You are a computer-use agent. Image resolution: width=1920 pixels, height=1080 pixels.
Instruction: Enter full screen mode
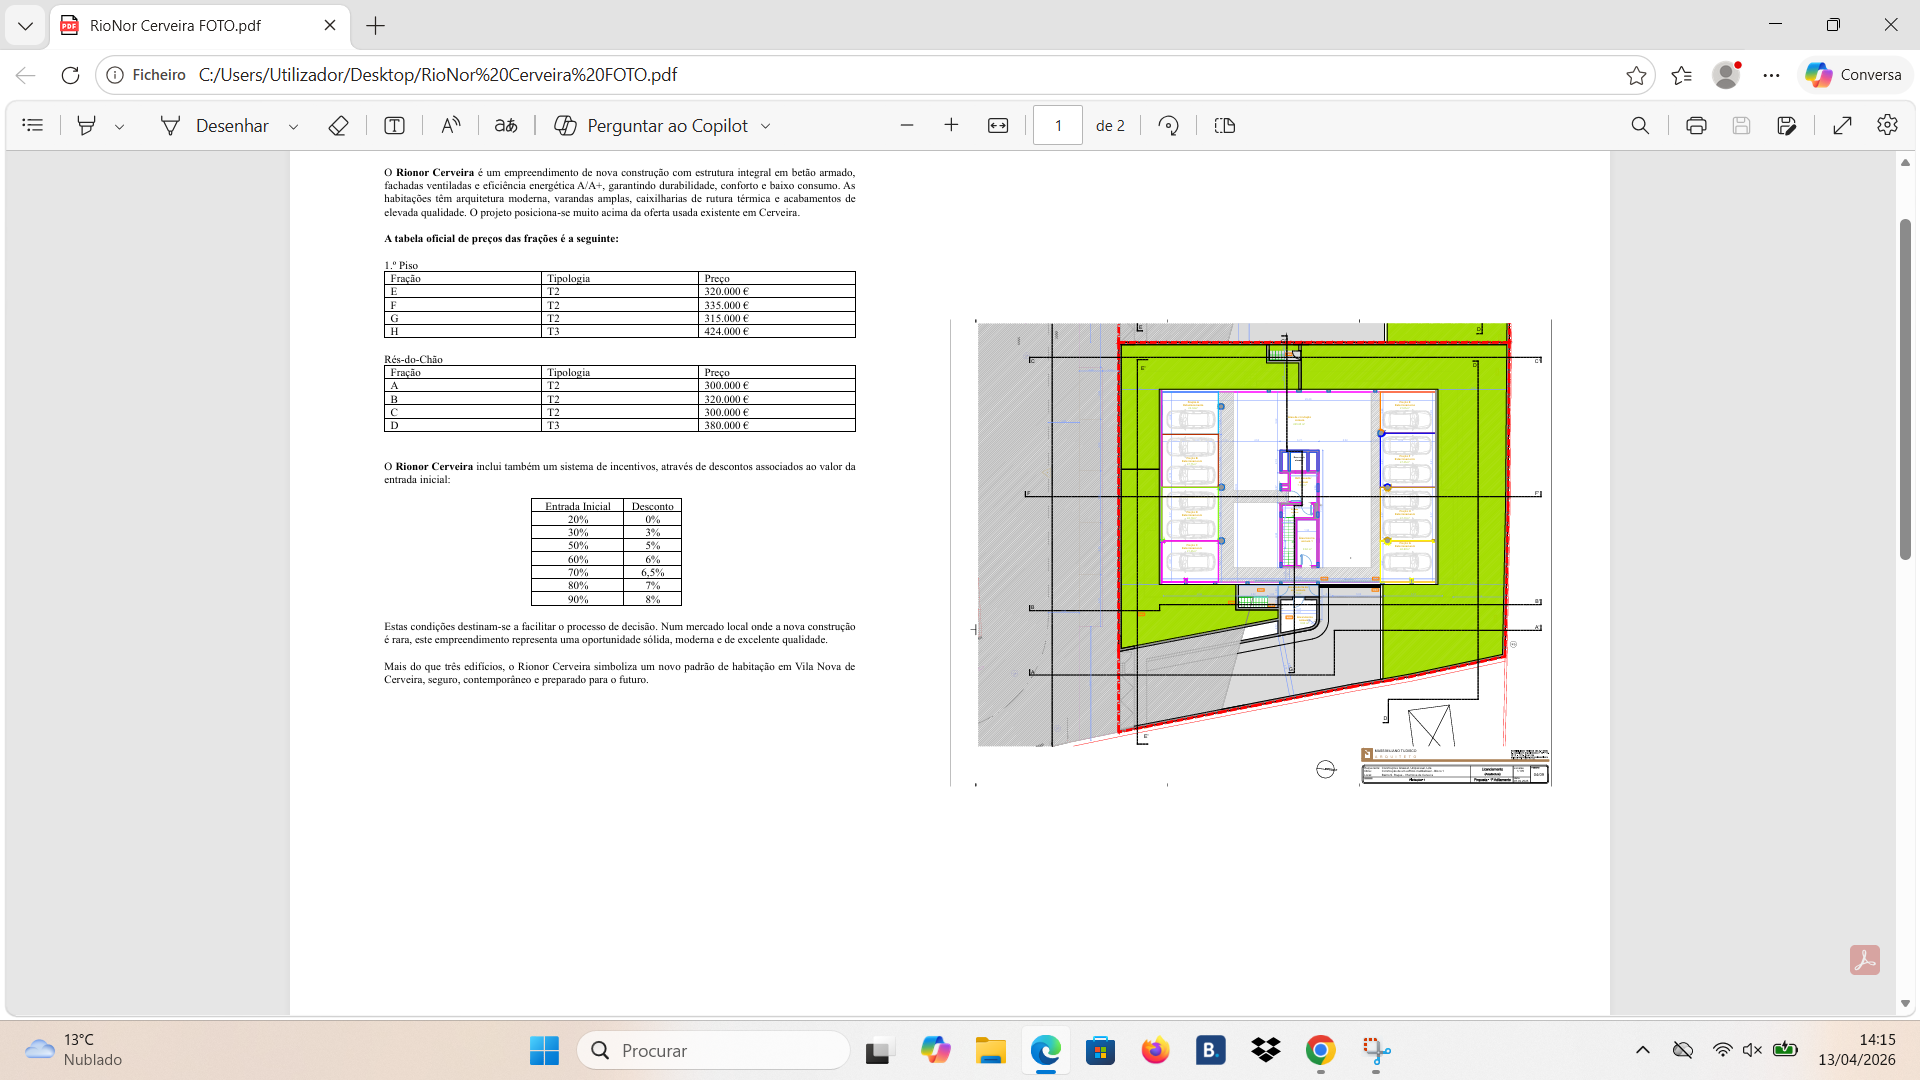1842,125
